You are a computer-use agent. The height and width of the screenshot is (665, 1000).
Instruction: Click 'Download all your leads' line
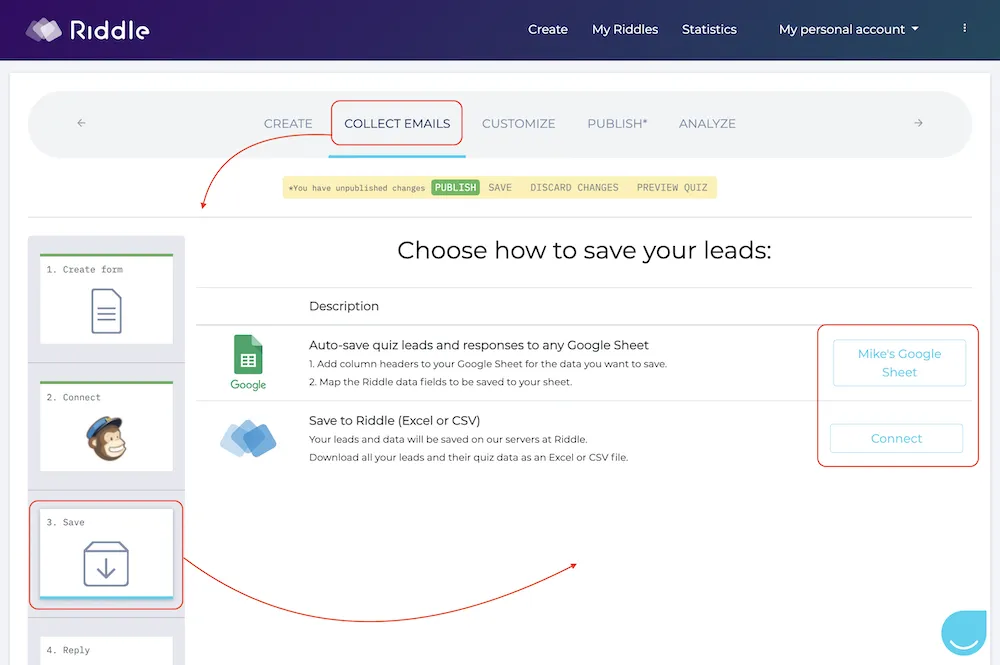(468, 457)
